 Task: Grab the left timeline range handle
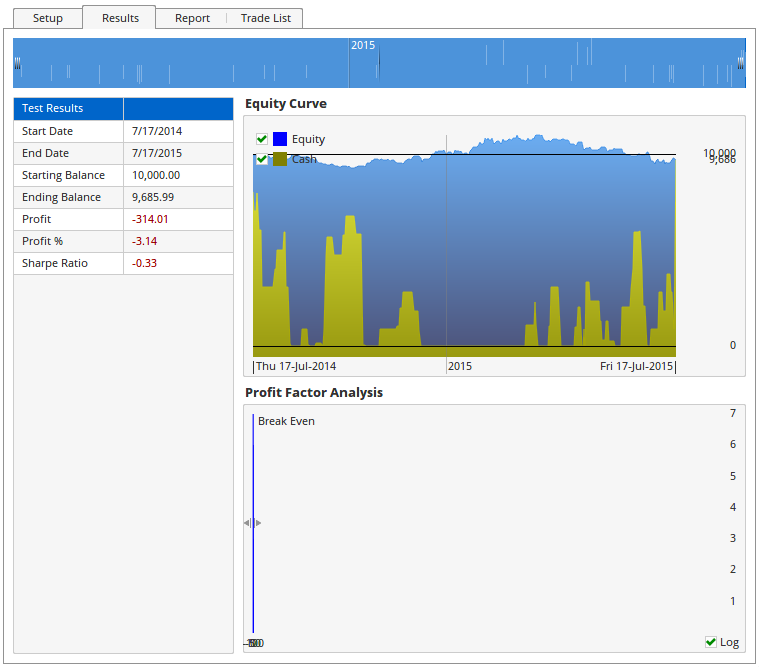(17, 63)
